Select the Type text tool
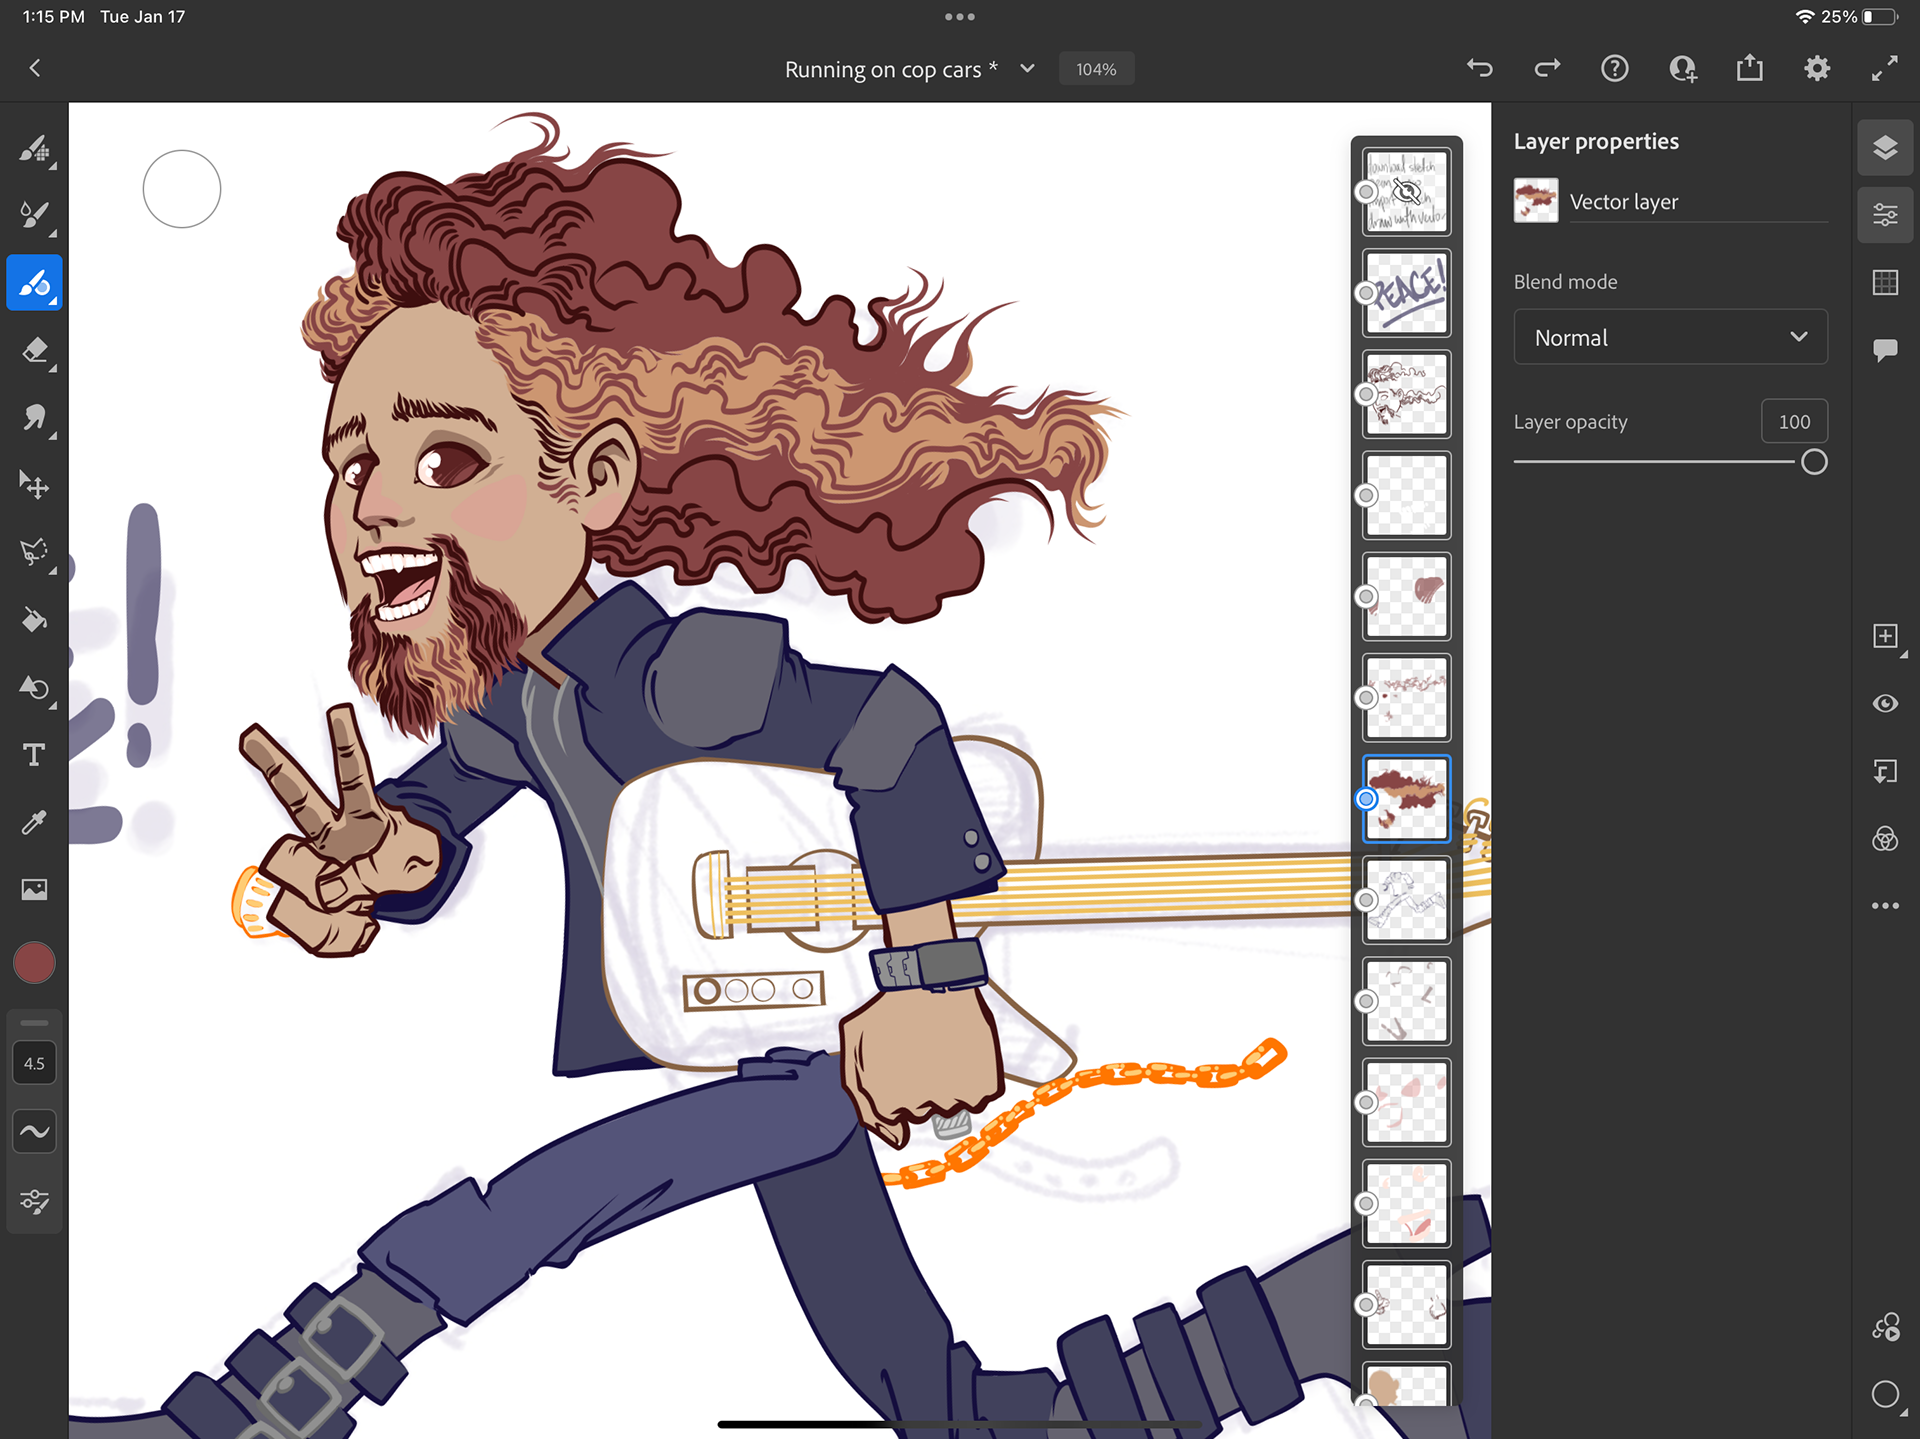The width and height of the screenshot is (1920, 1439). pos(34,755)
